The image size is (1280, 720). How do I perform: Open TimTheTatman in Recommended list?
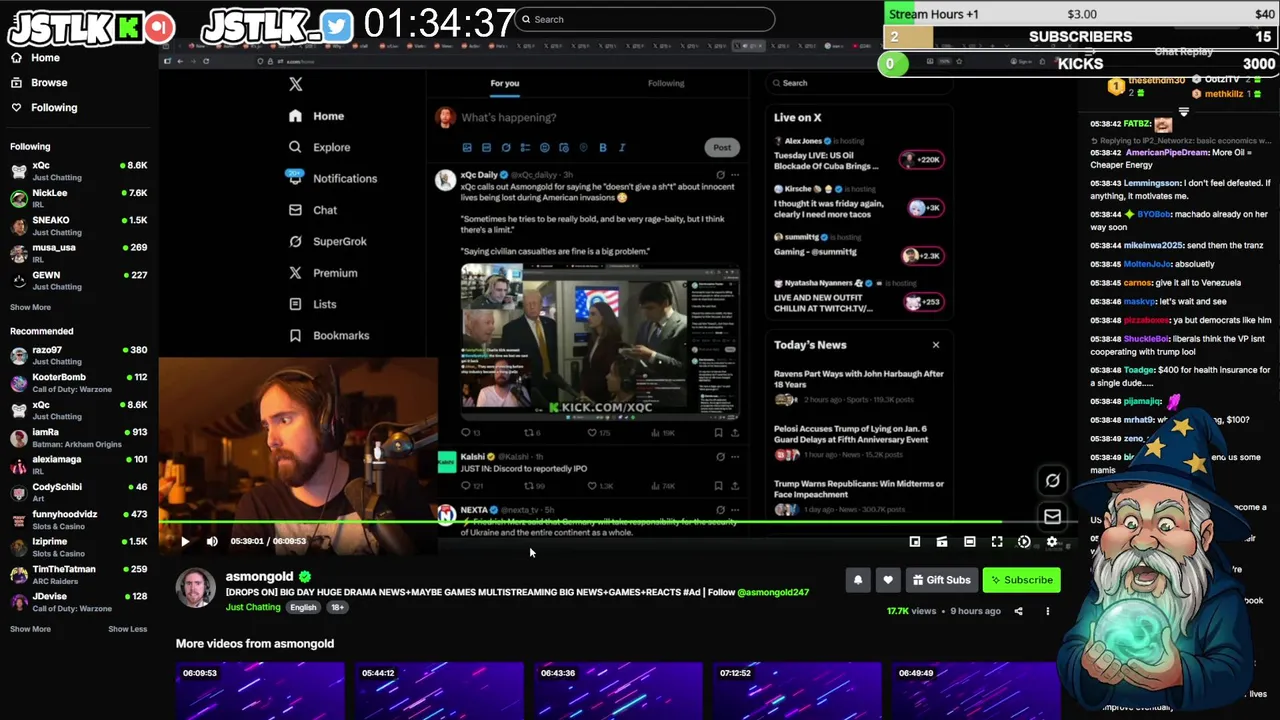click(x=78, y=574)
